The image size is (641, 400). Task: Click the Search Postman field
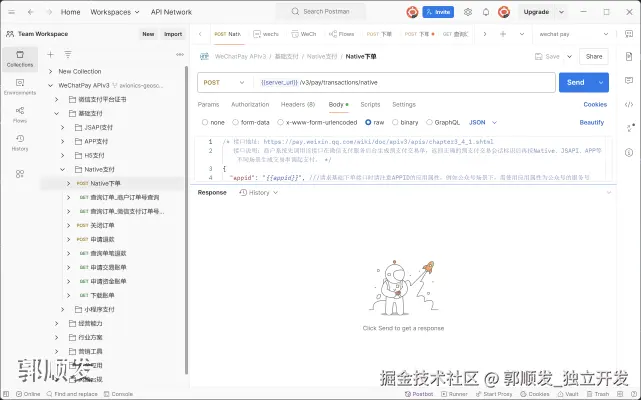(x=321, y=12)
